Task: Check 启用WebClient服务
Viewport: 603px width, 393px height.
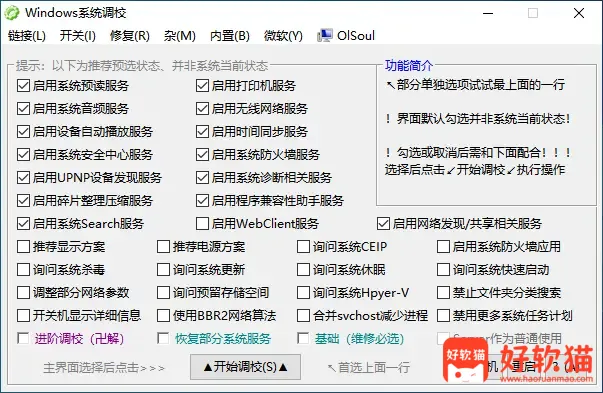Action: 202,223
